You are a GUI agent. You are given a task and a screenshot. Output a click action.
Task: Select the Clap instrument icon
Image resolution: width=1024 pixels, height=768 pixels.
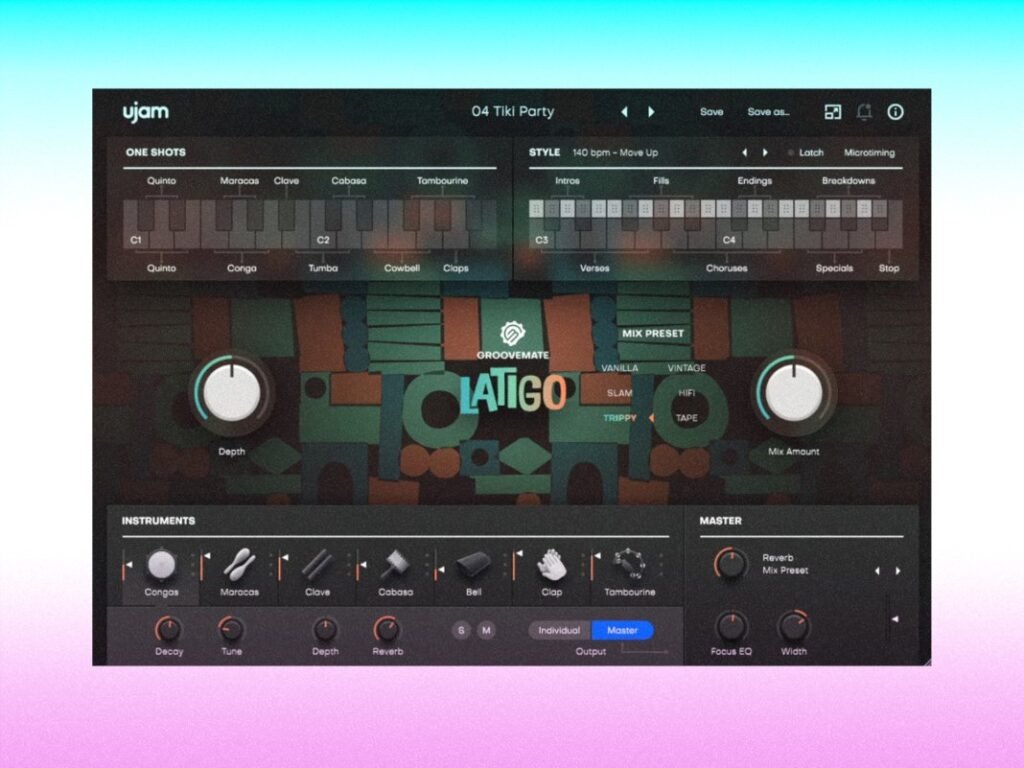[550, 565]
